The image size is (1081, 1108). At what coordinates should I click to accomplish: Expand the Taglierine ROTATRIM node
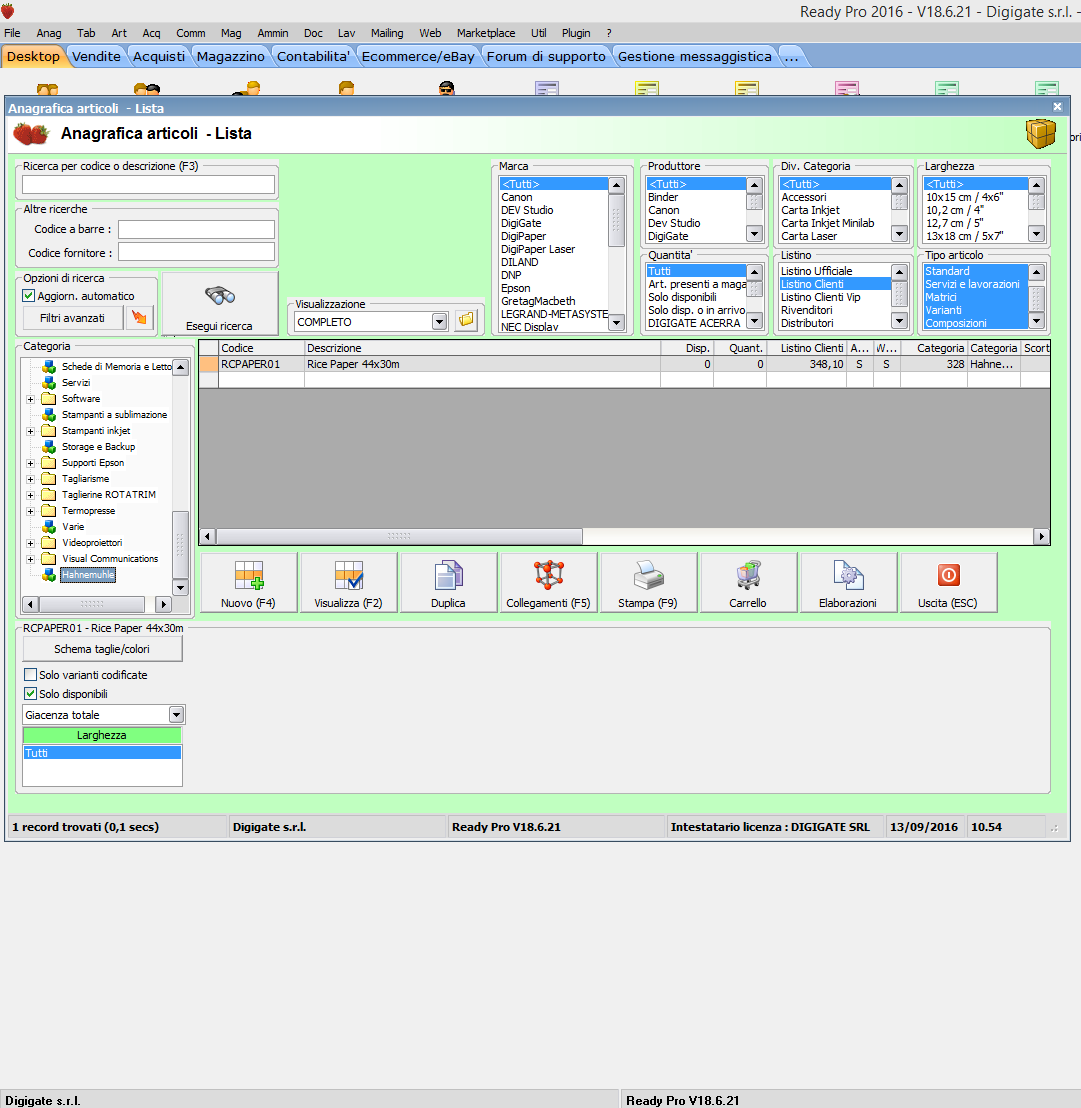(30, 495)
